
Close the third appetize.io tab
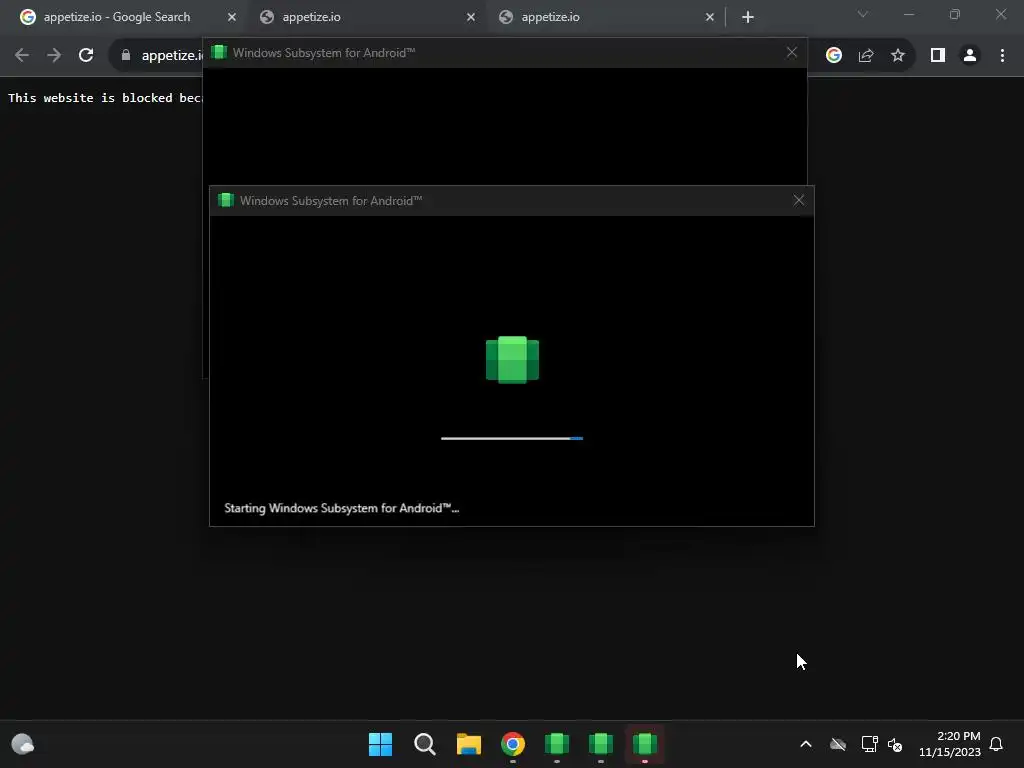(x=710, y=17)
